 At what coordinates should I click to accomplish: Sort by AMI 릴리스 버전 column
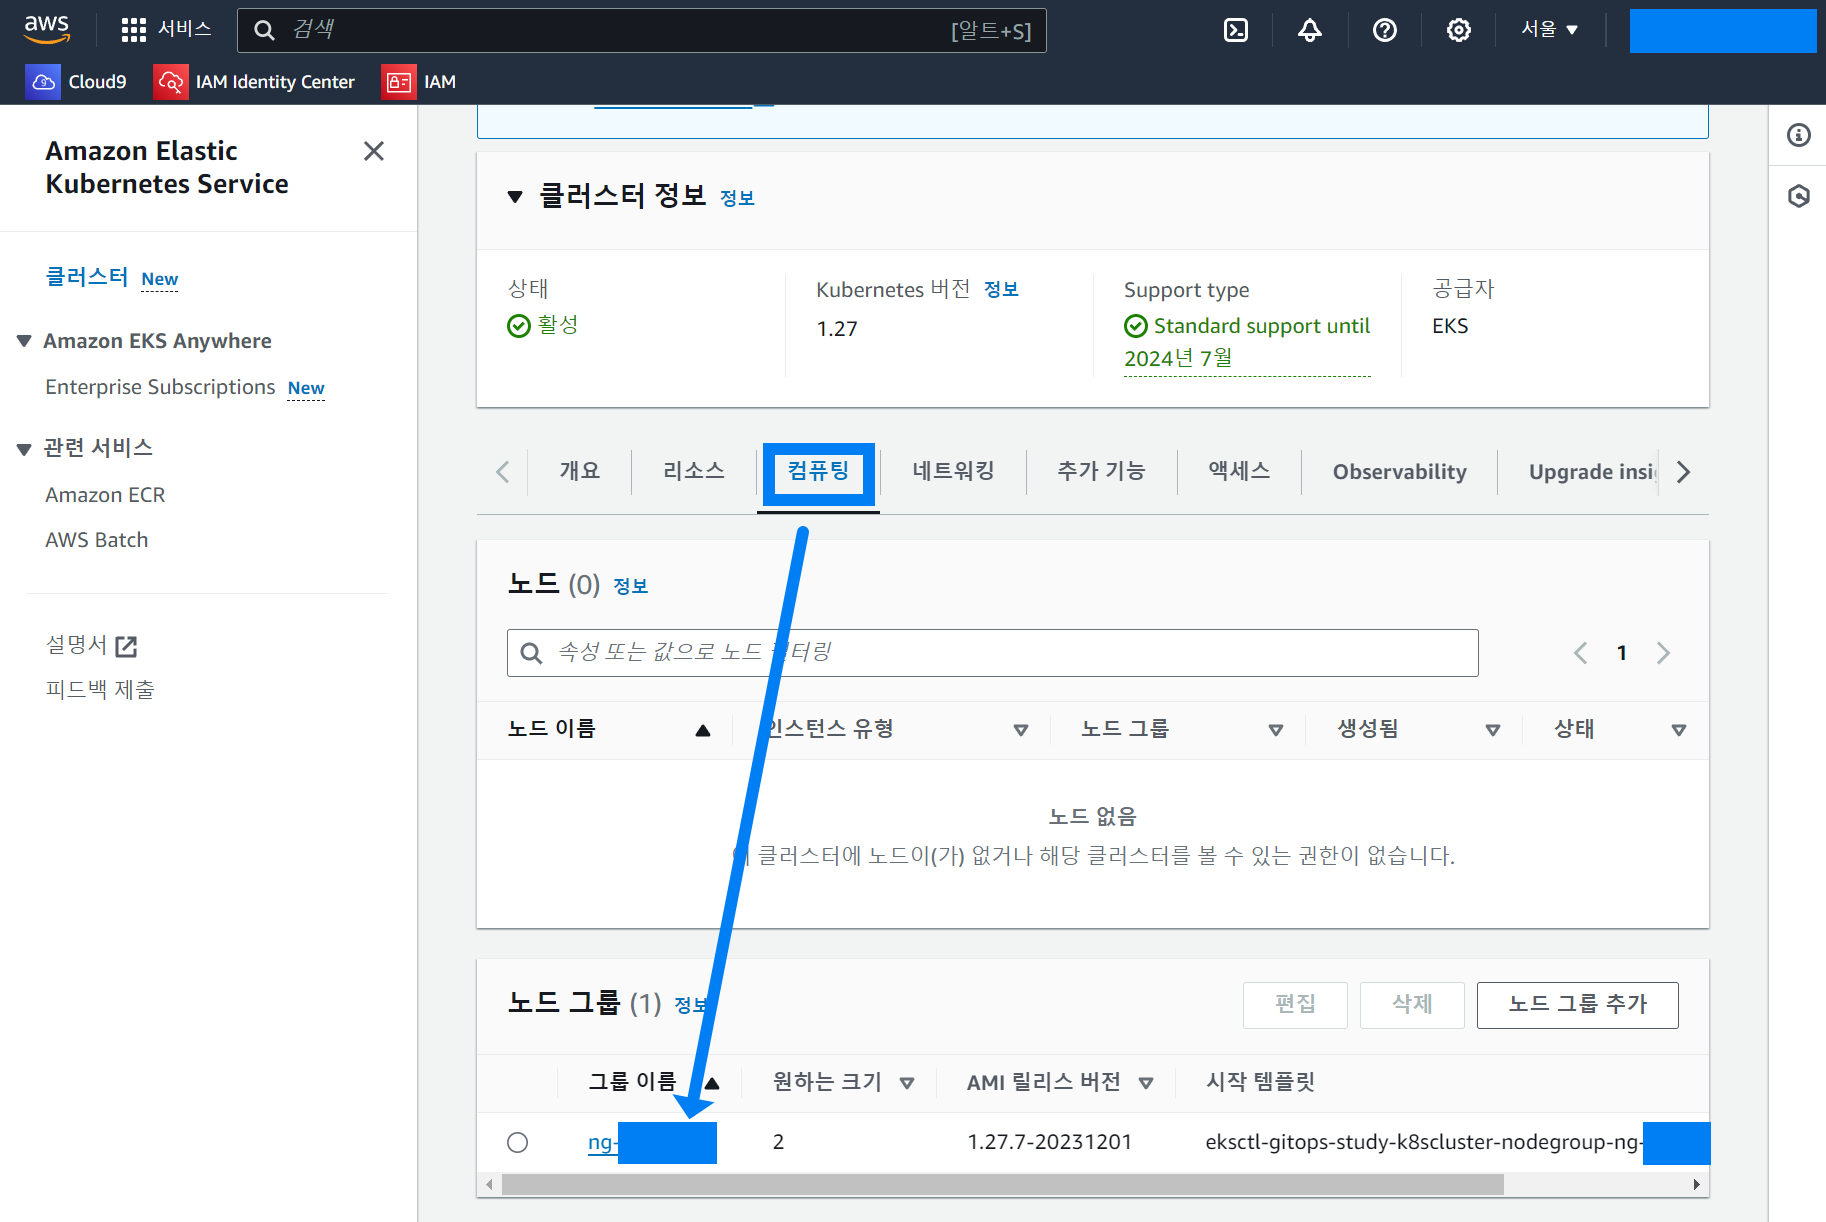coord(1146,1083)
